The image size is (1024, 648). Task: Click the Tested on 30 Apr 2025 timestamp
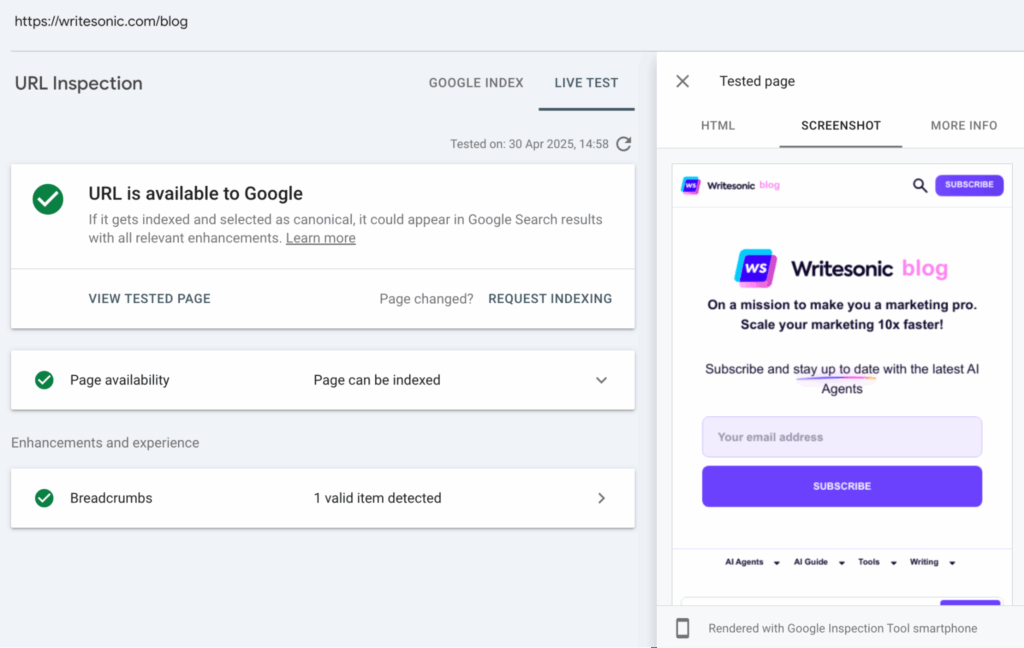click(529, 144)
